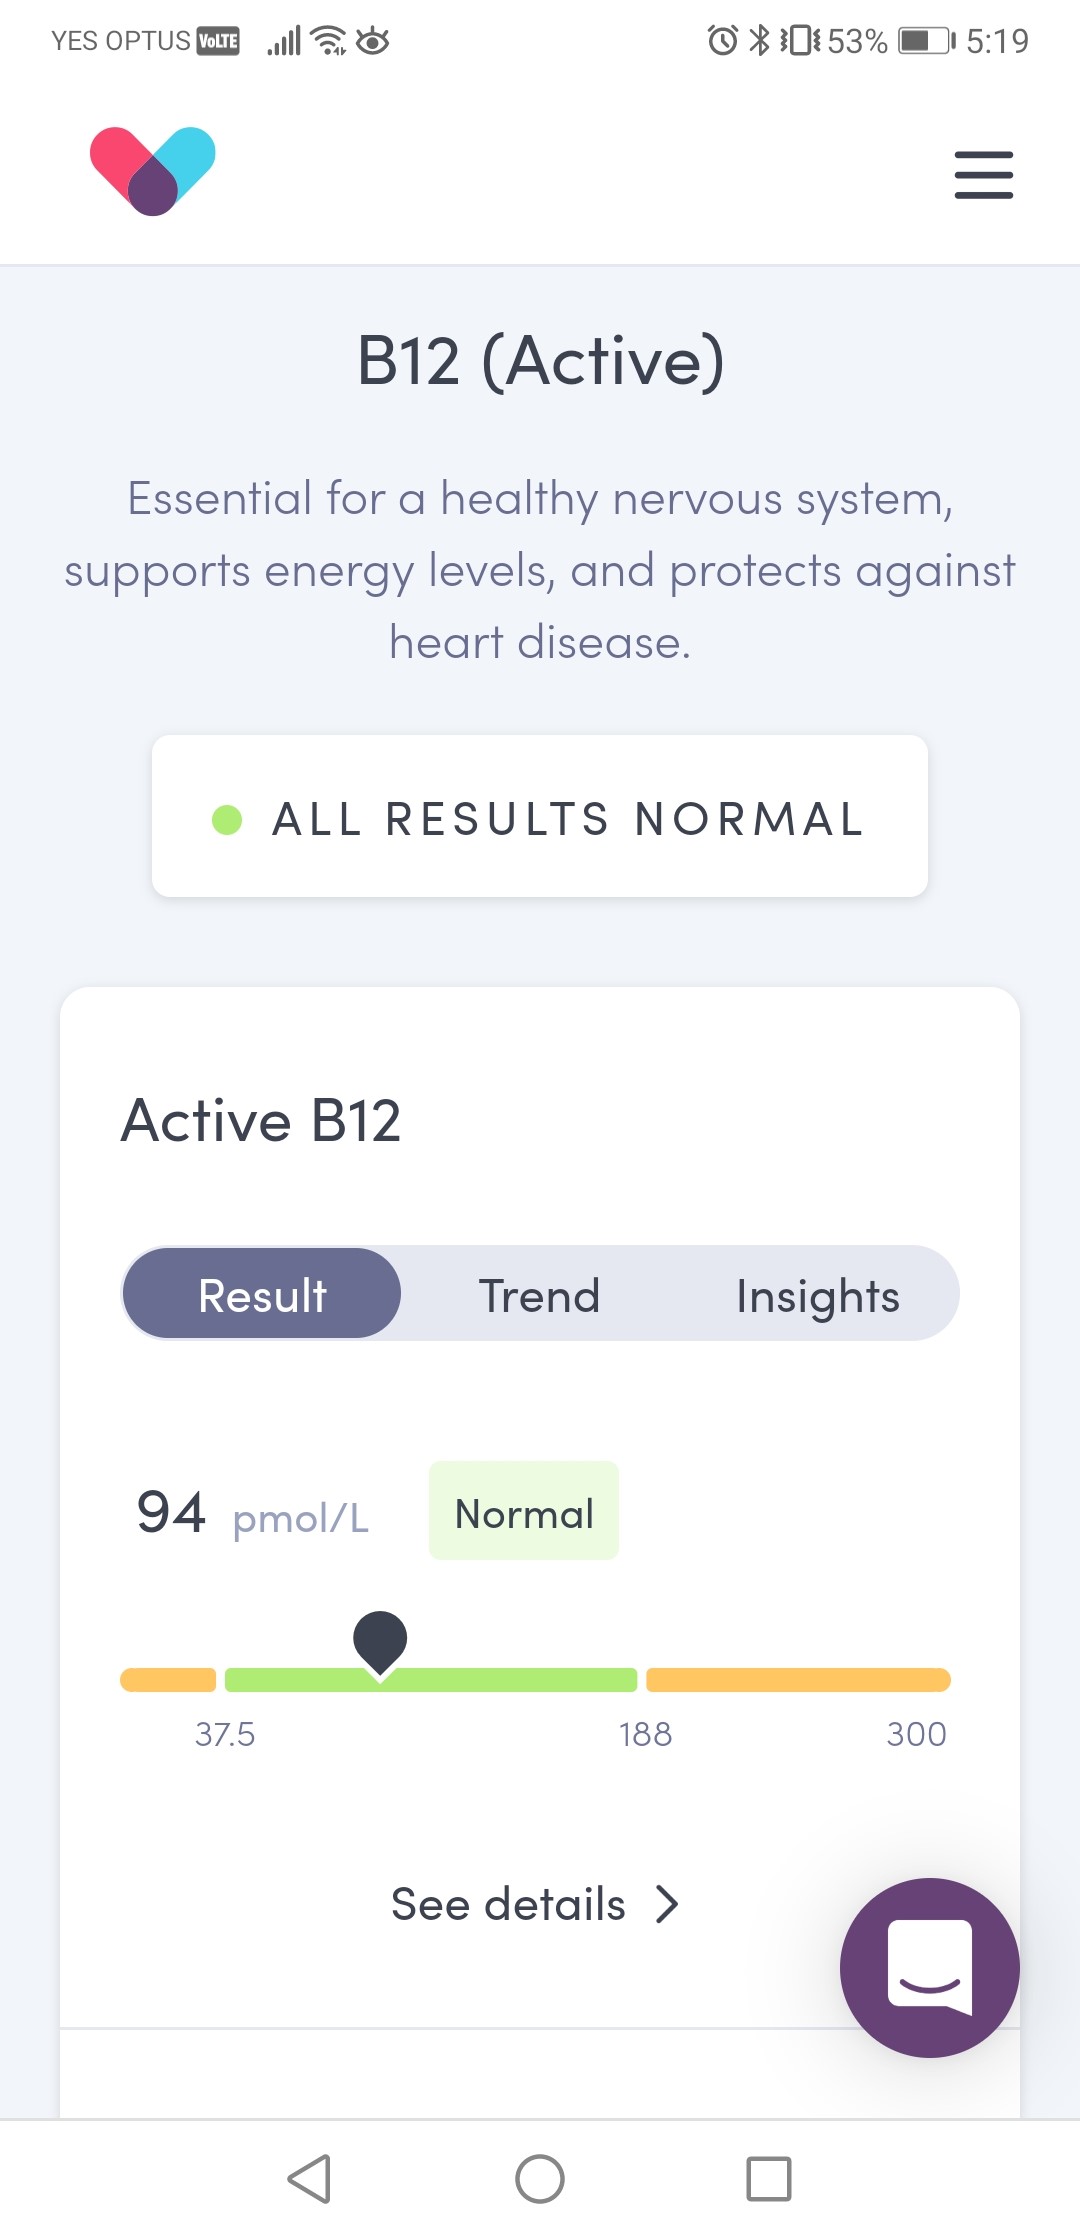Screen dimensions: 1080x2240
Task: Tap the Android home circle button
Action: [540, 2179]
